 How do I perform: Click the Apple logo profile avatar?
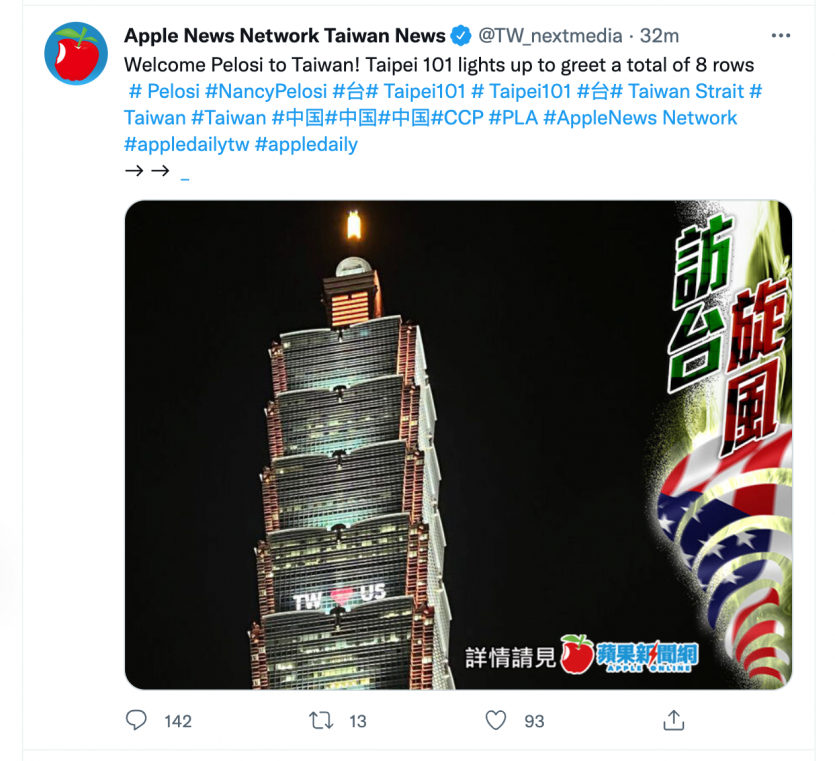76,53
